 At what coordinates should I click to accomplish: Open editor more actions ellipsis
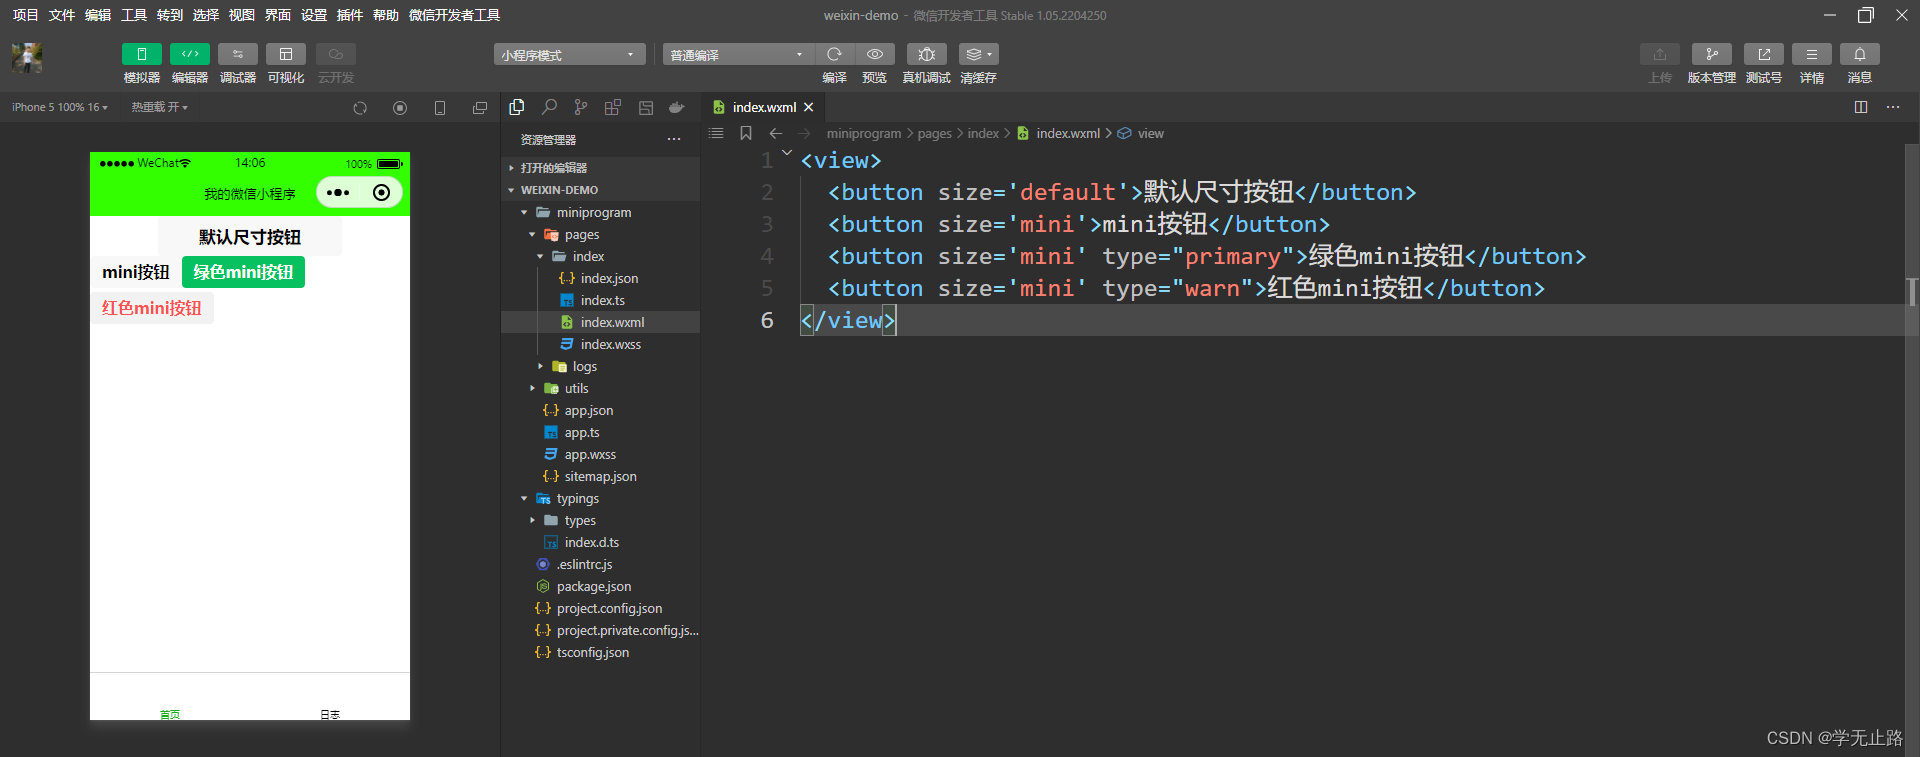1893,107
